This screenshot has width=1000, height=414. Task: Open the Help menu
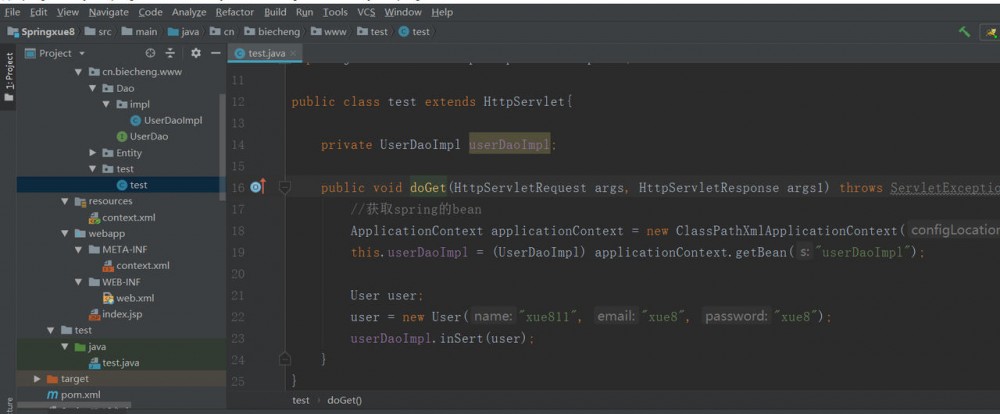click(442, 12)
